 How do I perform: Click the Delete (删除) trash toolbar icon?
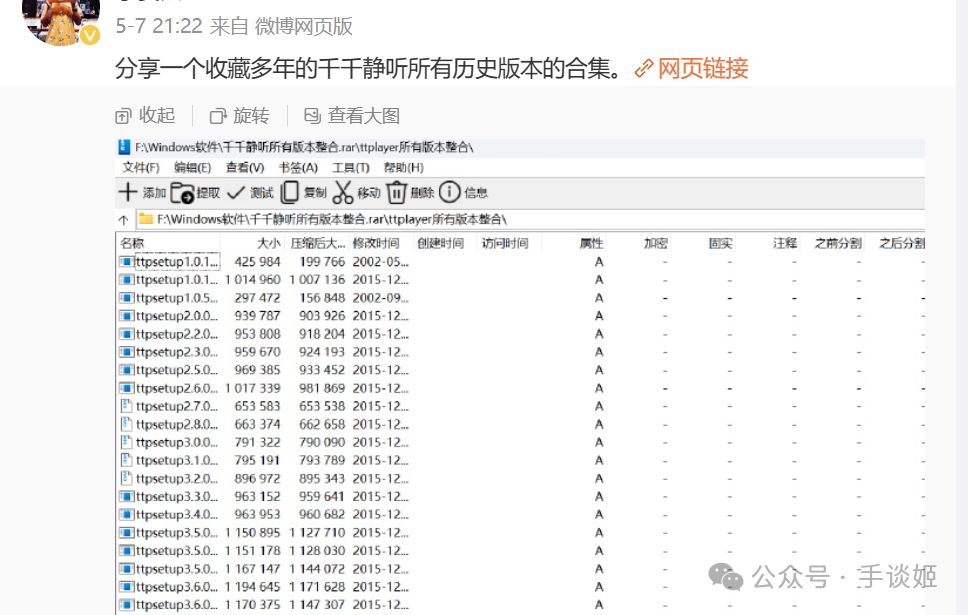396,193
